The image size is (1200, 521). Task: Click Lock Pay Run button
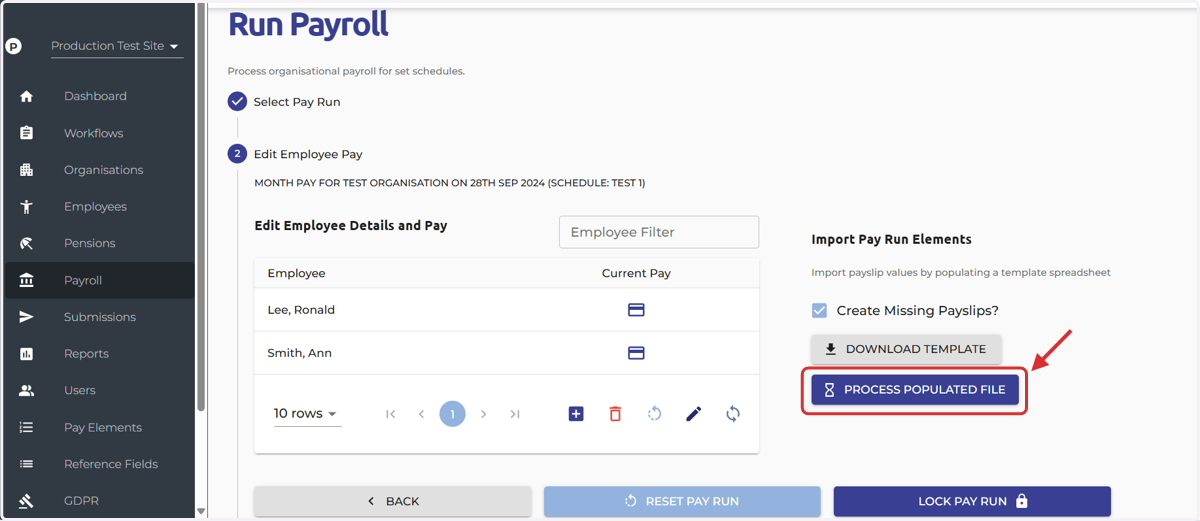pyautogui.click(x=972, y=502)
